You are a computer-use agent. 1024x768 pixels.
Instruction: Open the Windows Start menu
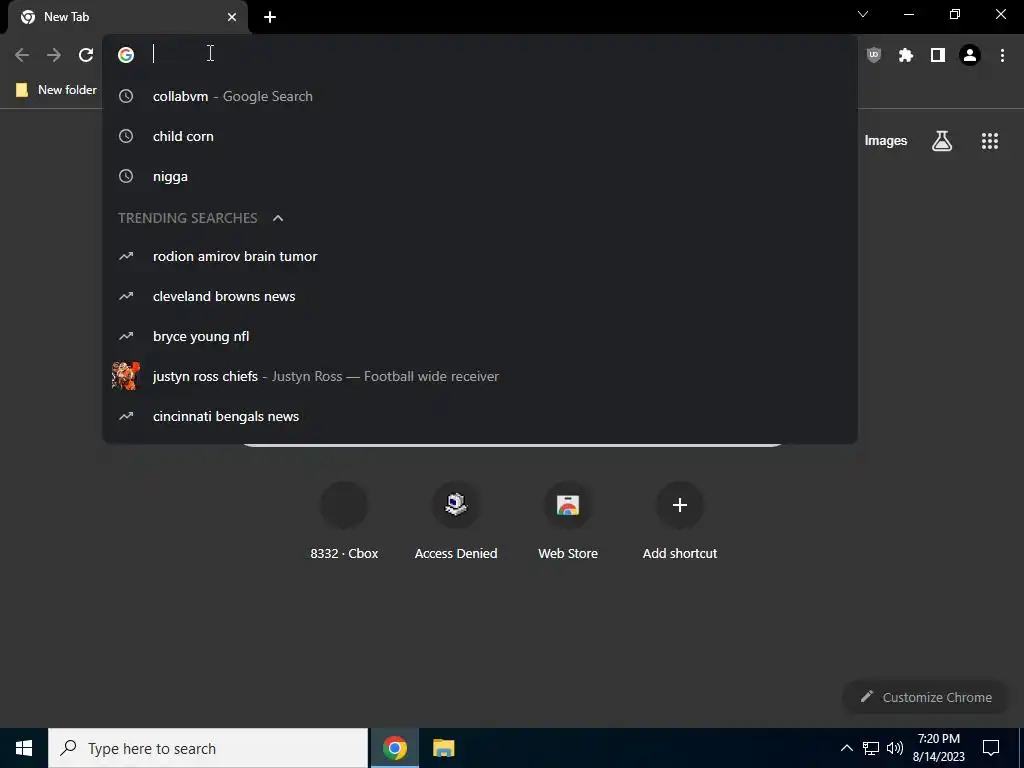[24, 748]
